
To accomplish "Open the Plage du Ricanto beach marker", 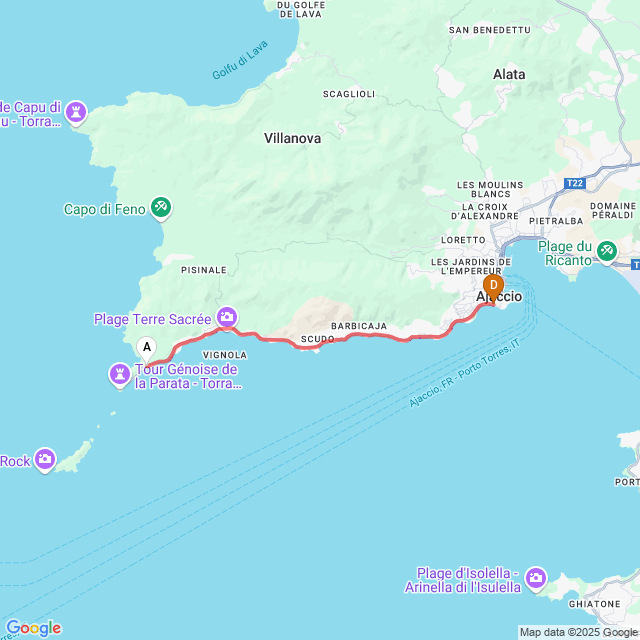I will click(607, 251).
